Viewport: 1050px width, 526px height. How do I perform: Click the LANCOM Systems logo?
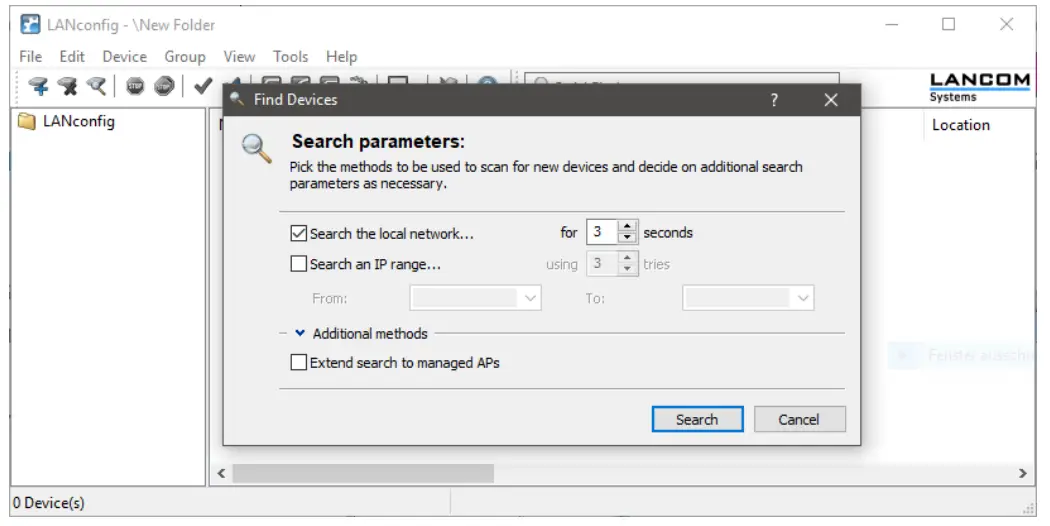pos(980,88)
